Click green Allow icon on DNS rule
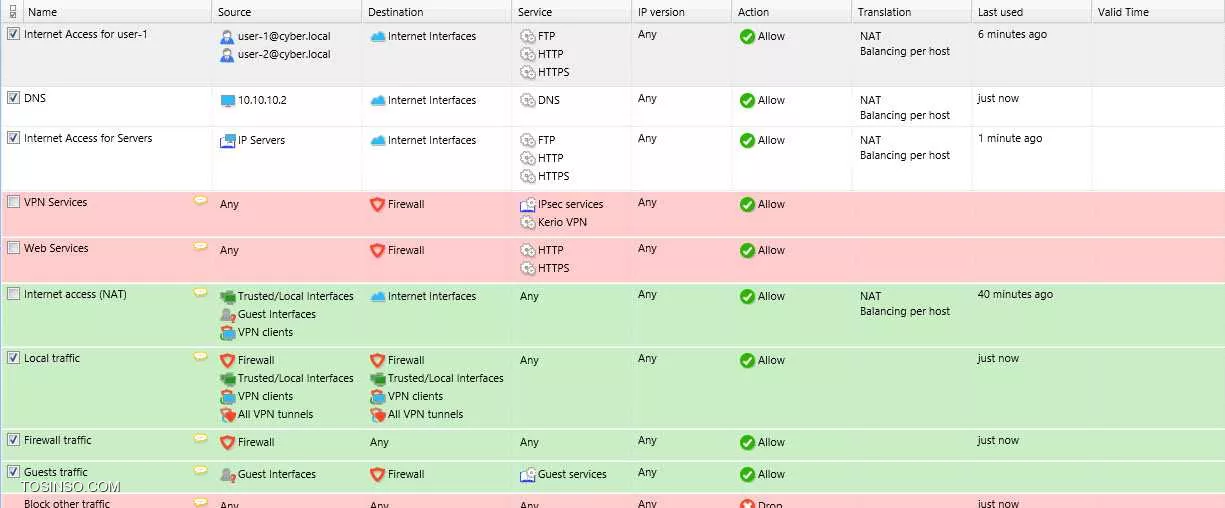The height and width of the screenshot is (508, 1225). (x=747, y=100)
